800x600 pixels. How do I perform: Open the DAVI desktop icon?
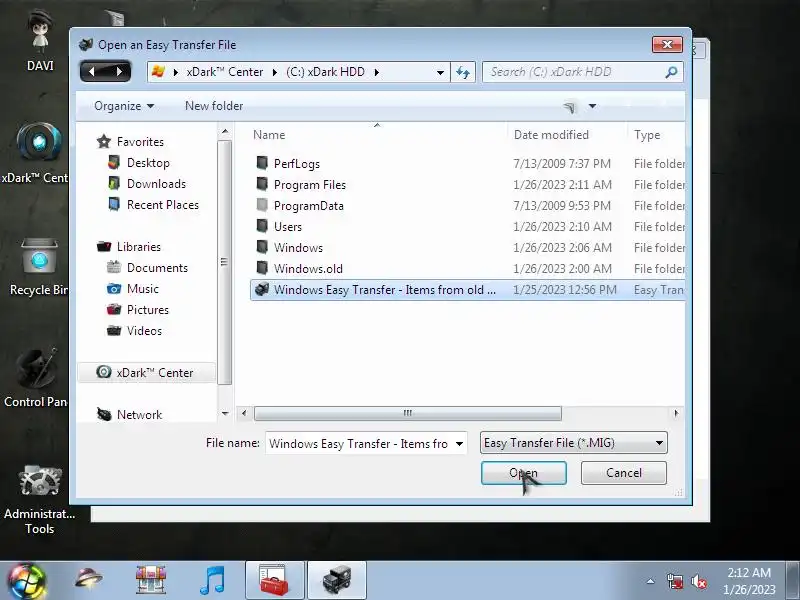40,42
